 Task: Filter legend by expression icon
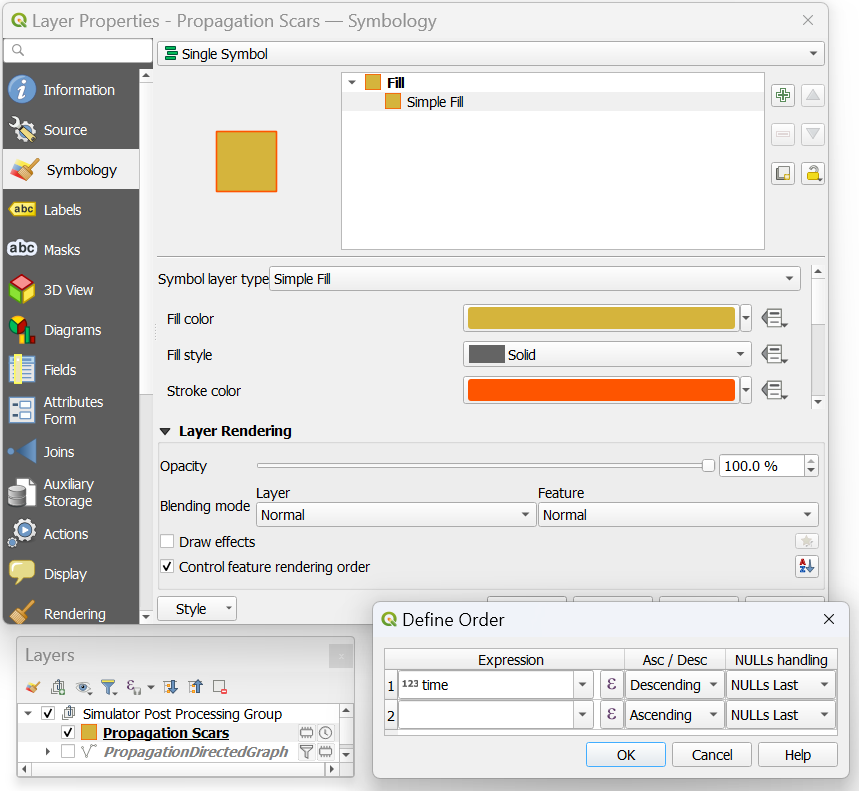tap(134, 687)
